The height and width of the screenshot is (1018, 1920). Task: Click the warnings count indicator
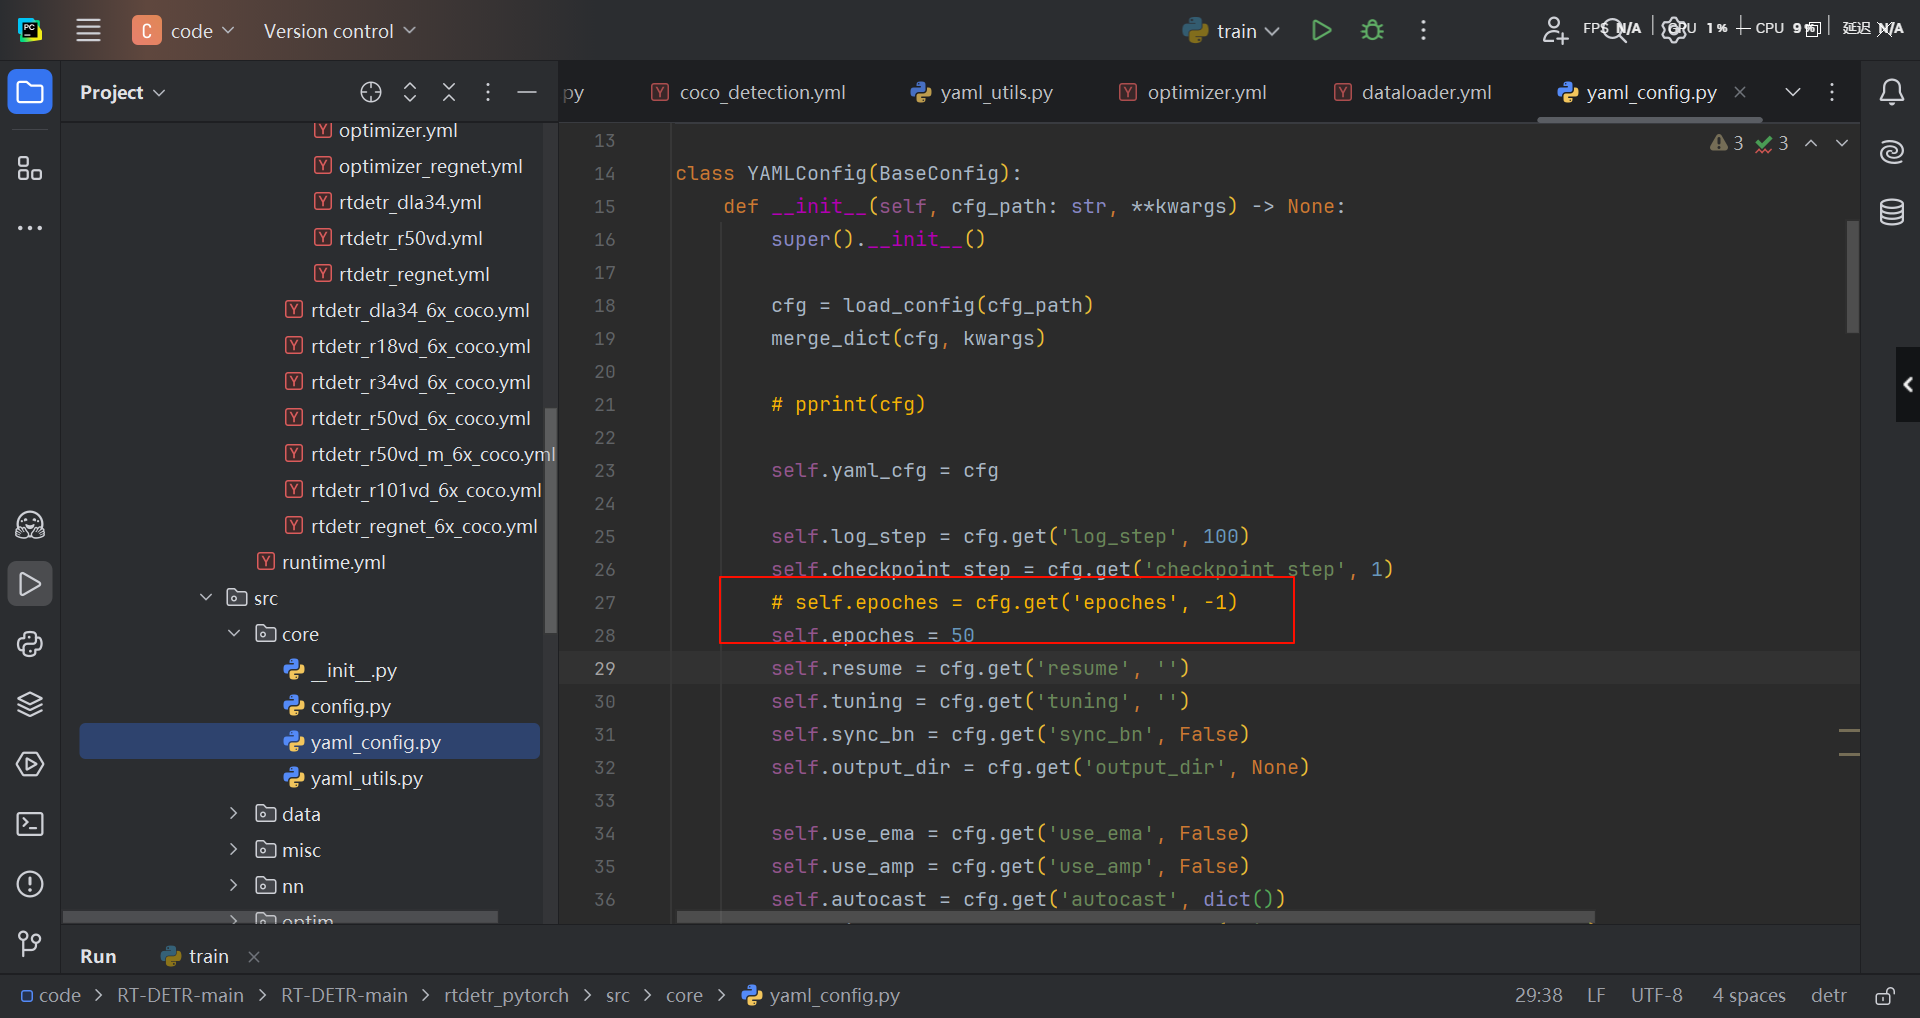coord(1727,143)
